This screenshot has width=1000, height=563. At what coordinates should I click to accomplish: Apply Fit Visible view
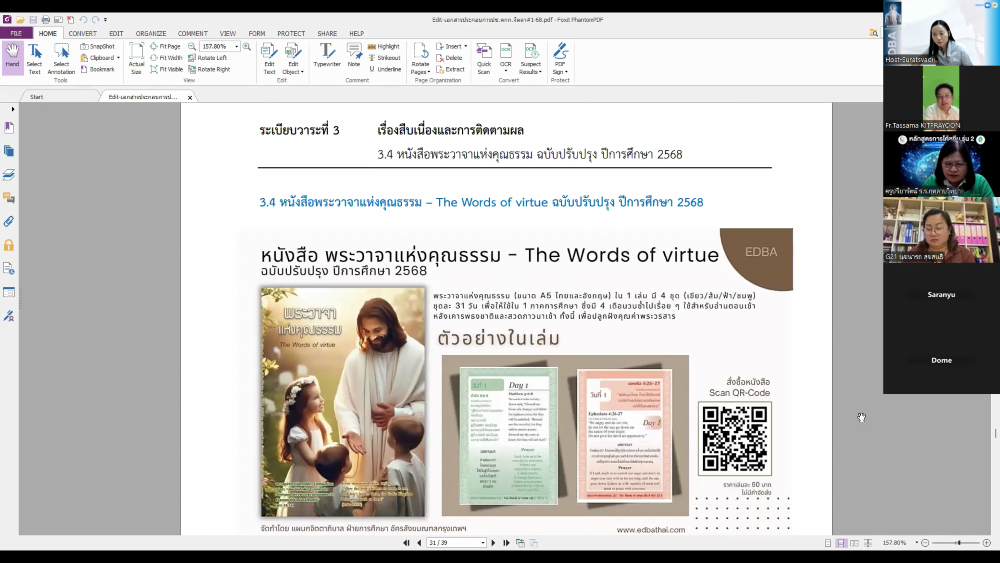(167, 69)
